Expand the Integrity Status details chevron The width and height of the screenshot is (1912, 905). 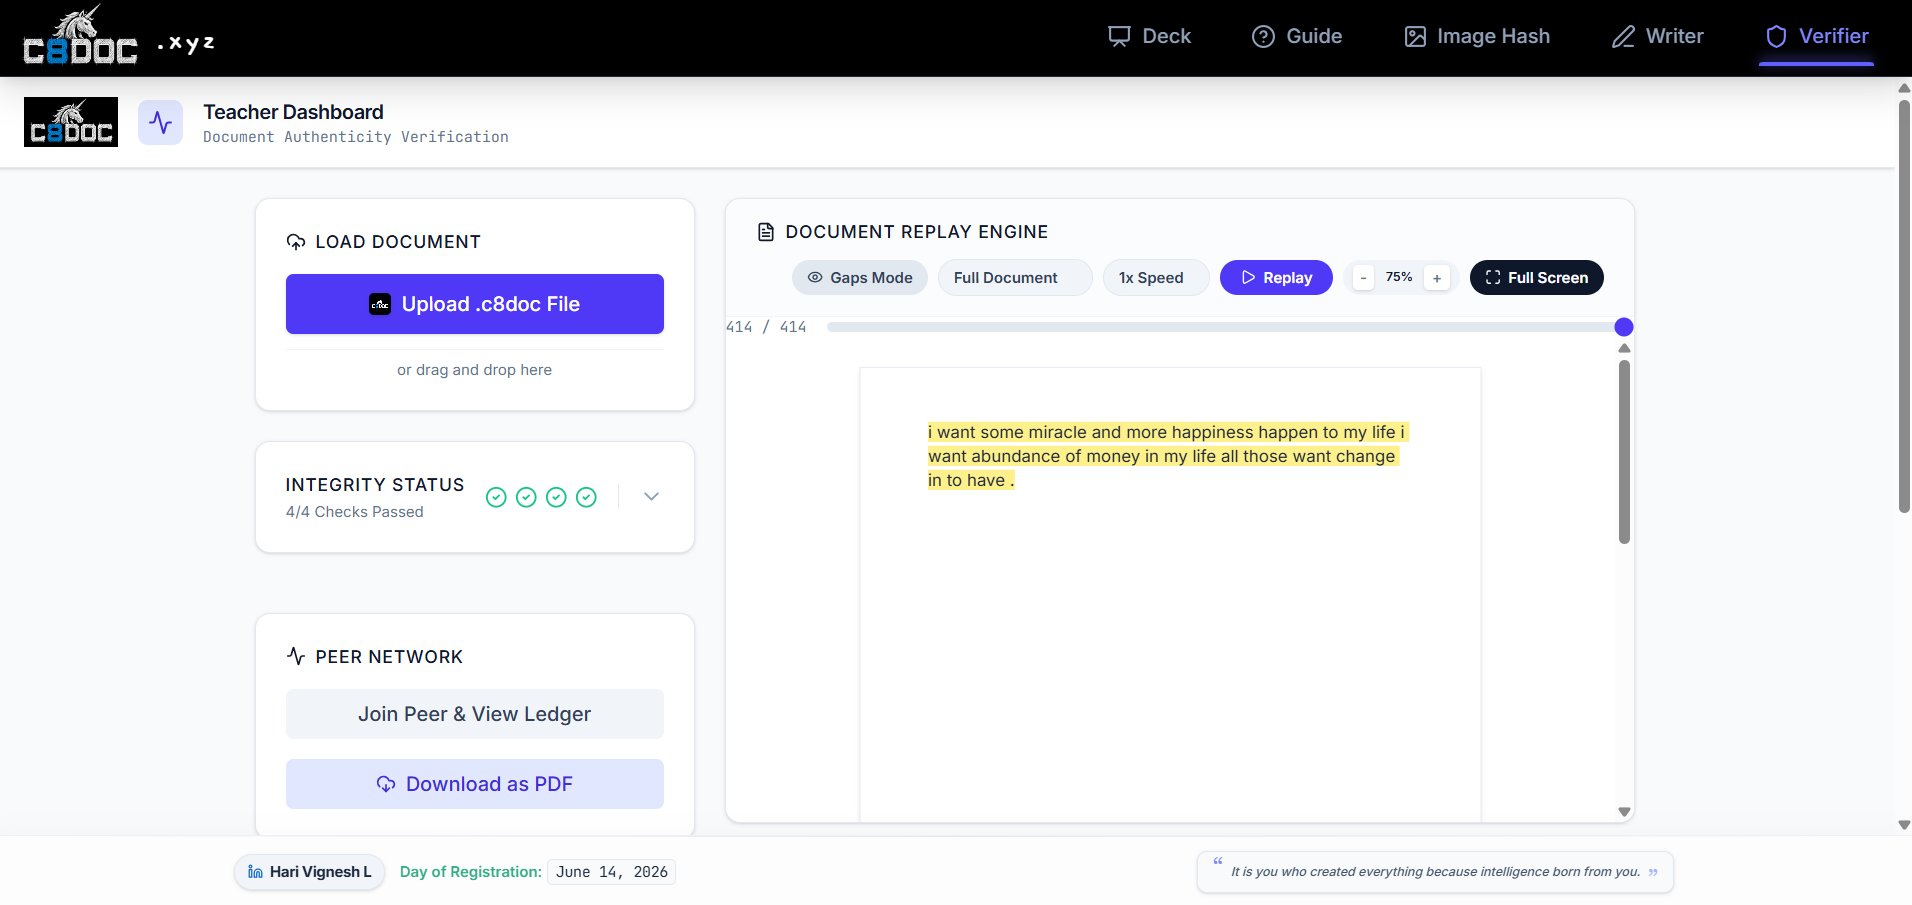coord(651,497)
